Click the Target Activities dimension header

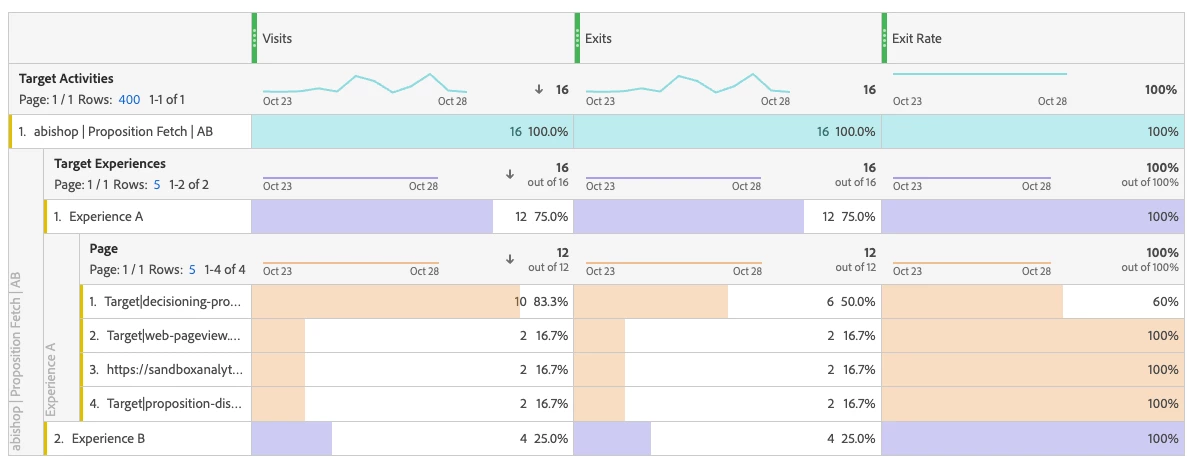(66, 78)
